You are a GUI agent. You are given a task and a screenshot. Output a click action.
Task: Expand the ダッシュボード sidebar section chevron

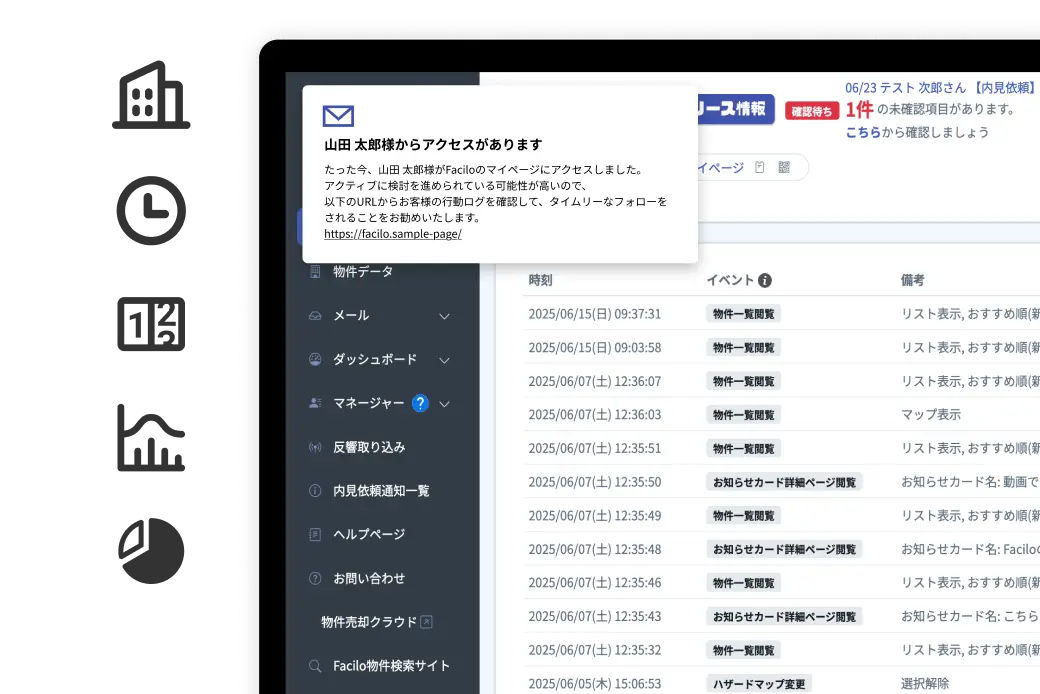click(x=445, y=360)
